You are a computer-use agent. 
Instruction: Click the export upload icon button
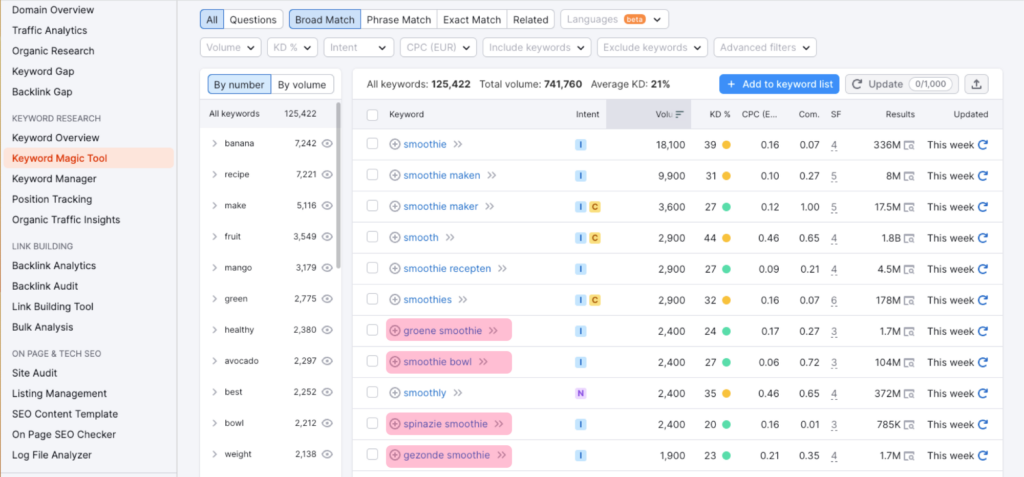(976, 84)
